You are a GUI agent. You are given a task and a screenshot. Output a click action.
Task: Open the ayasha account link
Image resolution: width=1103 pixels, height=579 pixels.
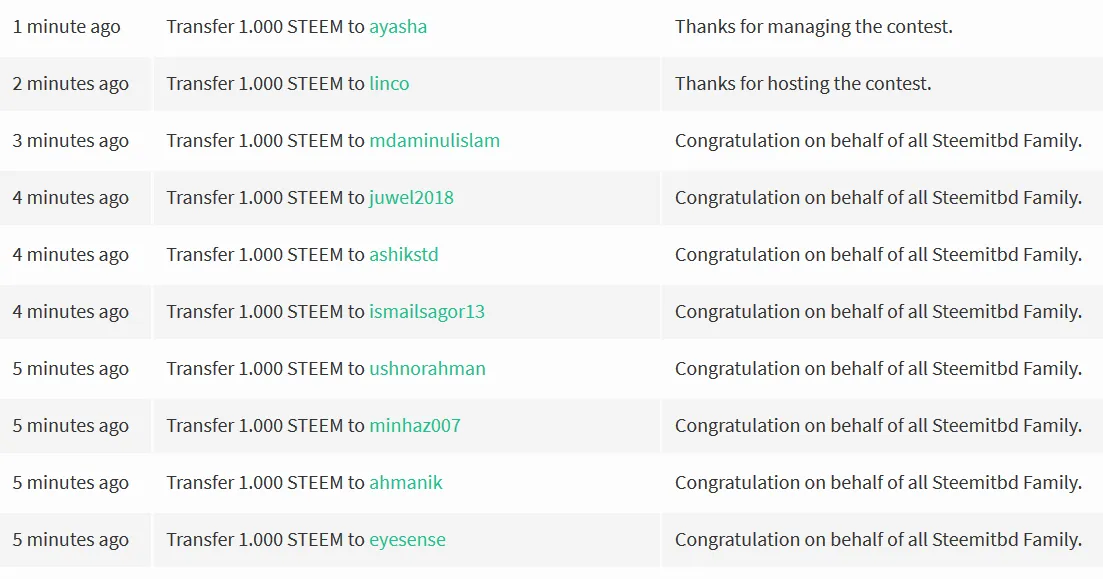[398, 27]
